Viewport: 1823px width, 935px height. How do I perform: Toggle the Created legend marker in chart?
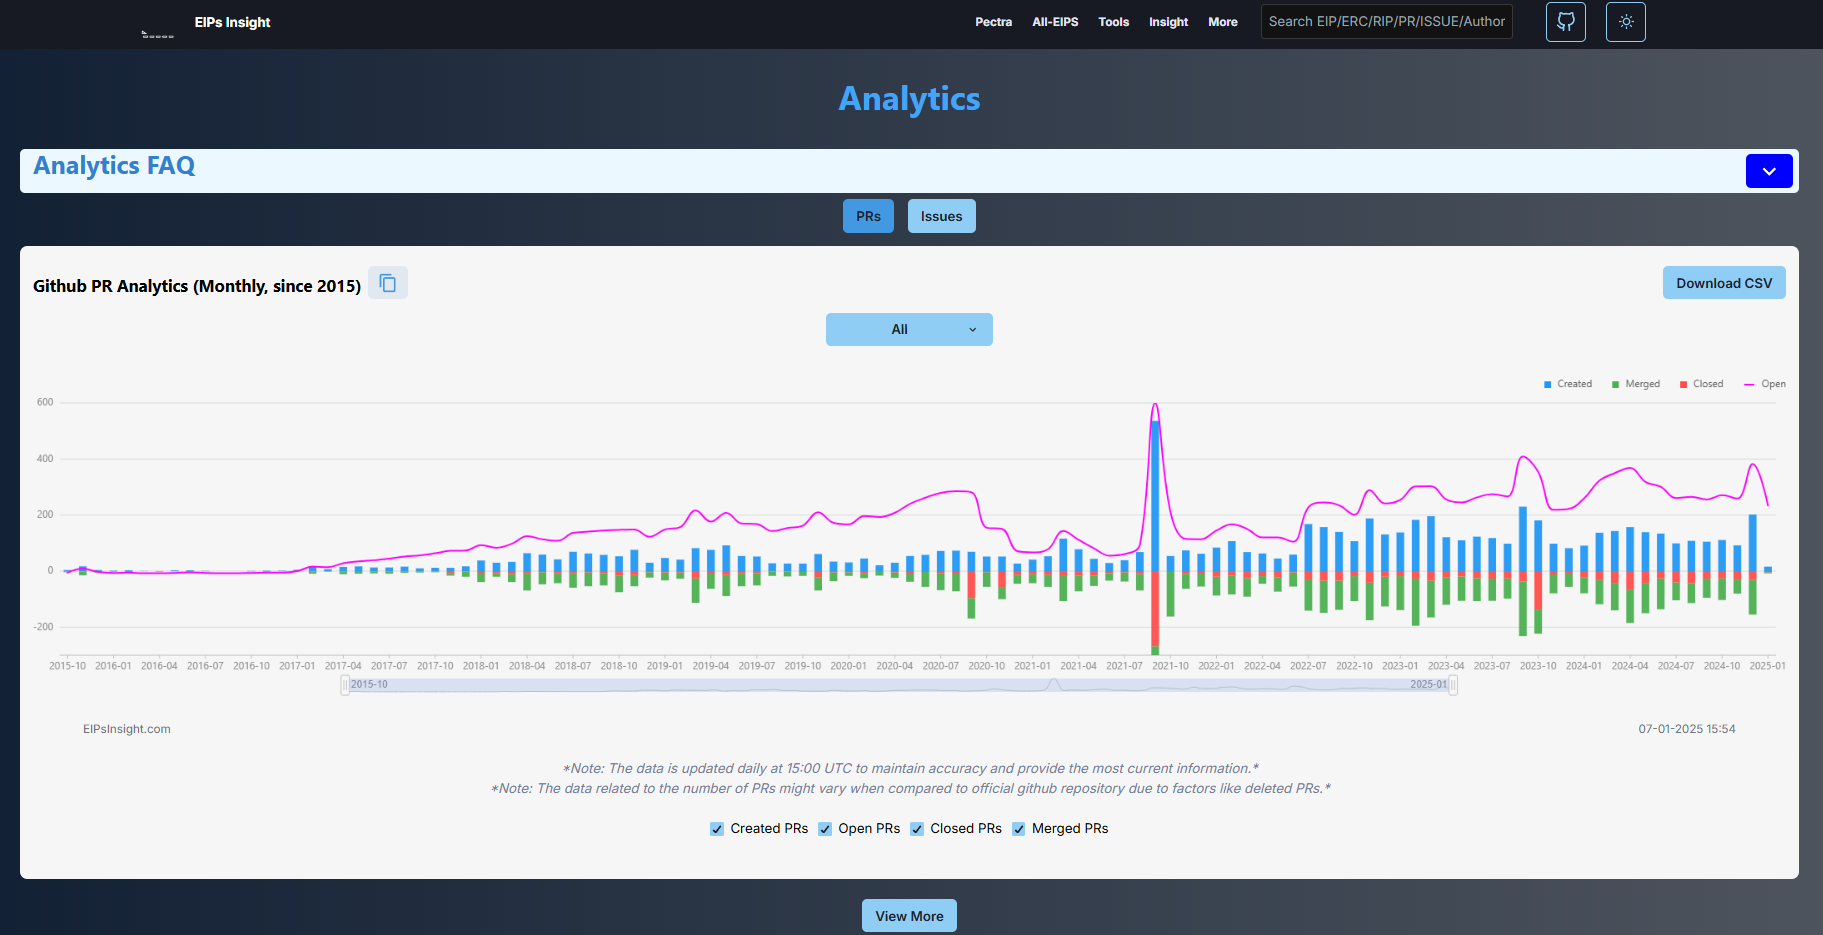[x=1548, y=384]
